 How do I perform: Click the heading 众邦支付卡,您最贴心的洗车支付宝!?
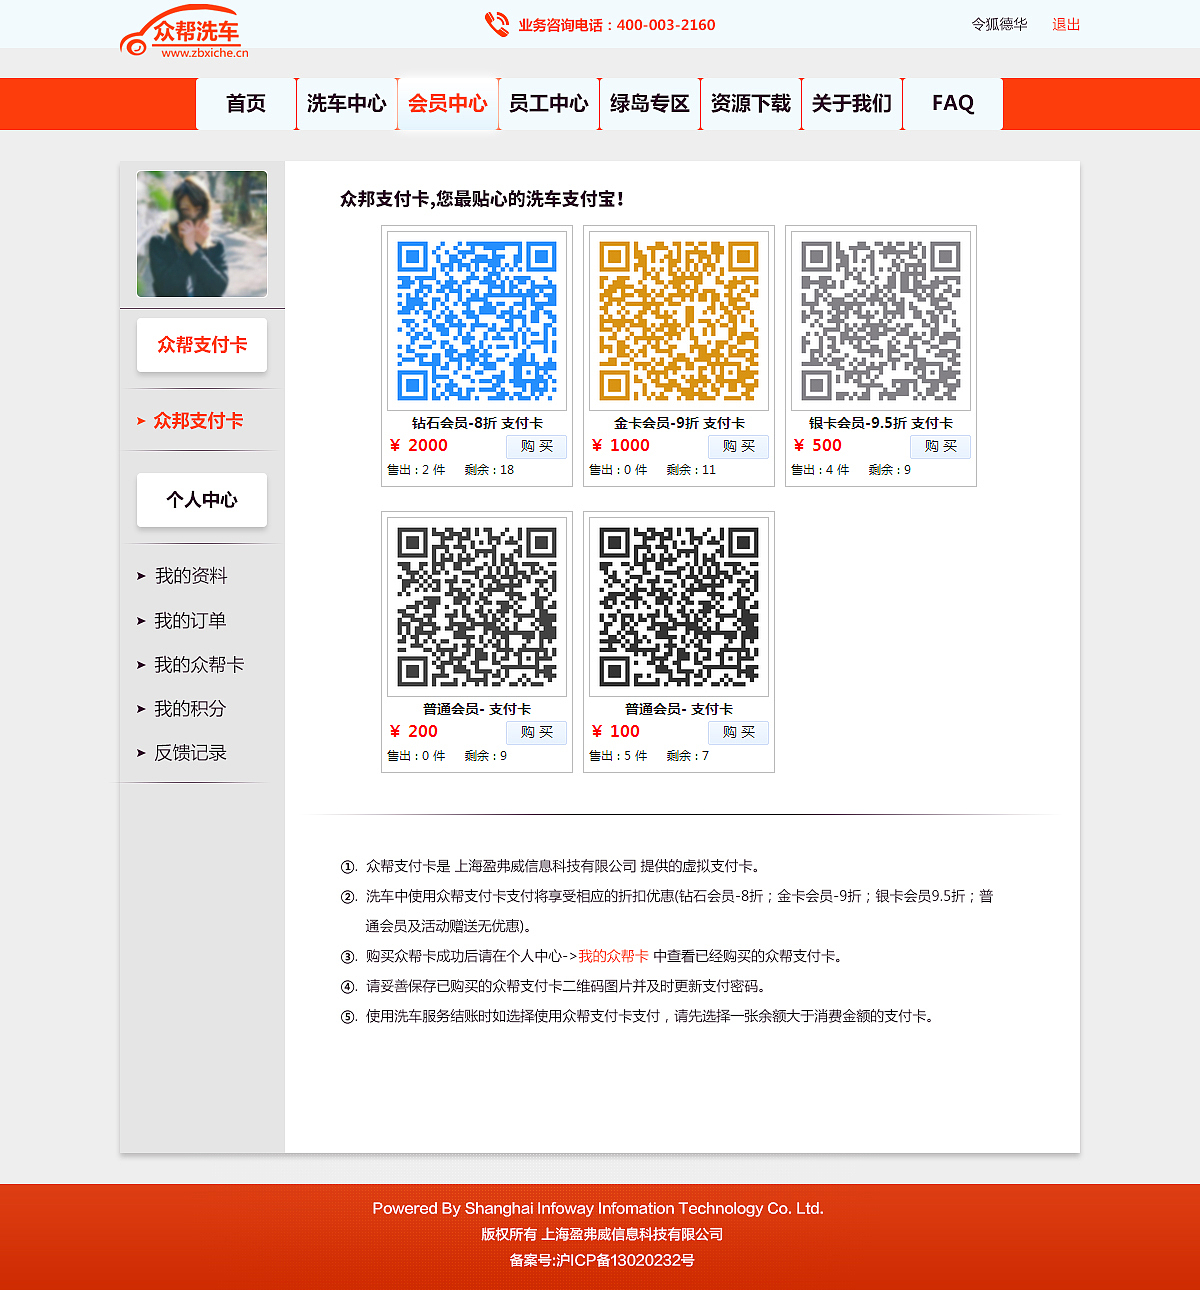coord(482,199)
